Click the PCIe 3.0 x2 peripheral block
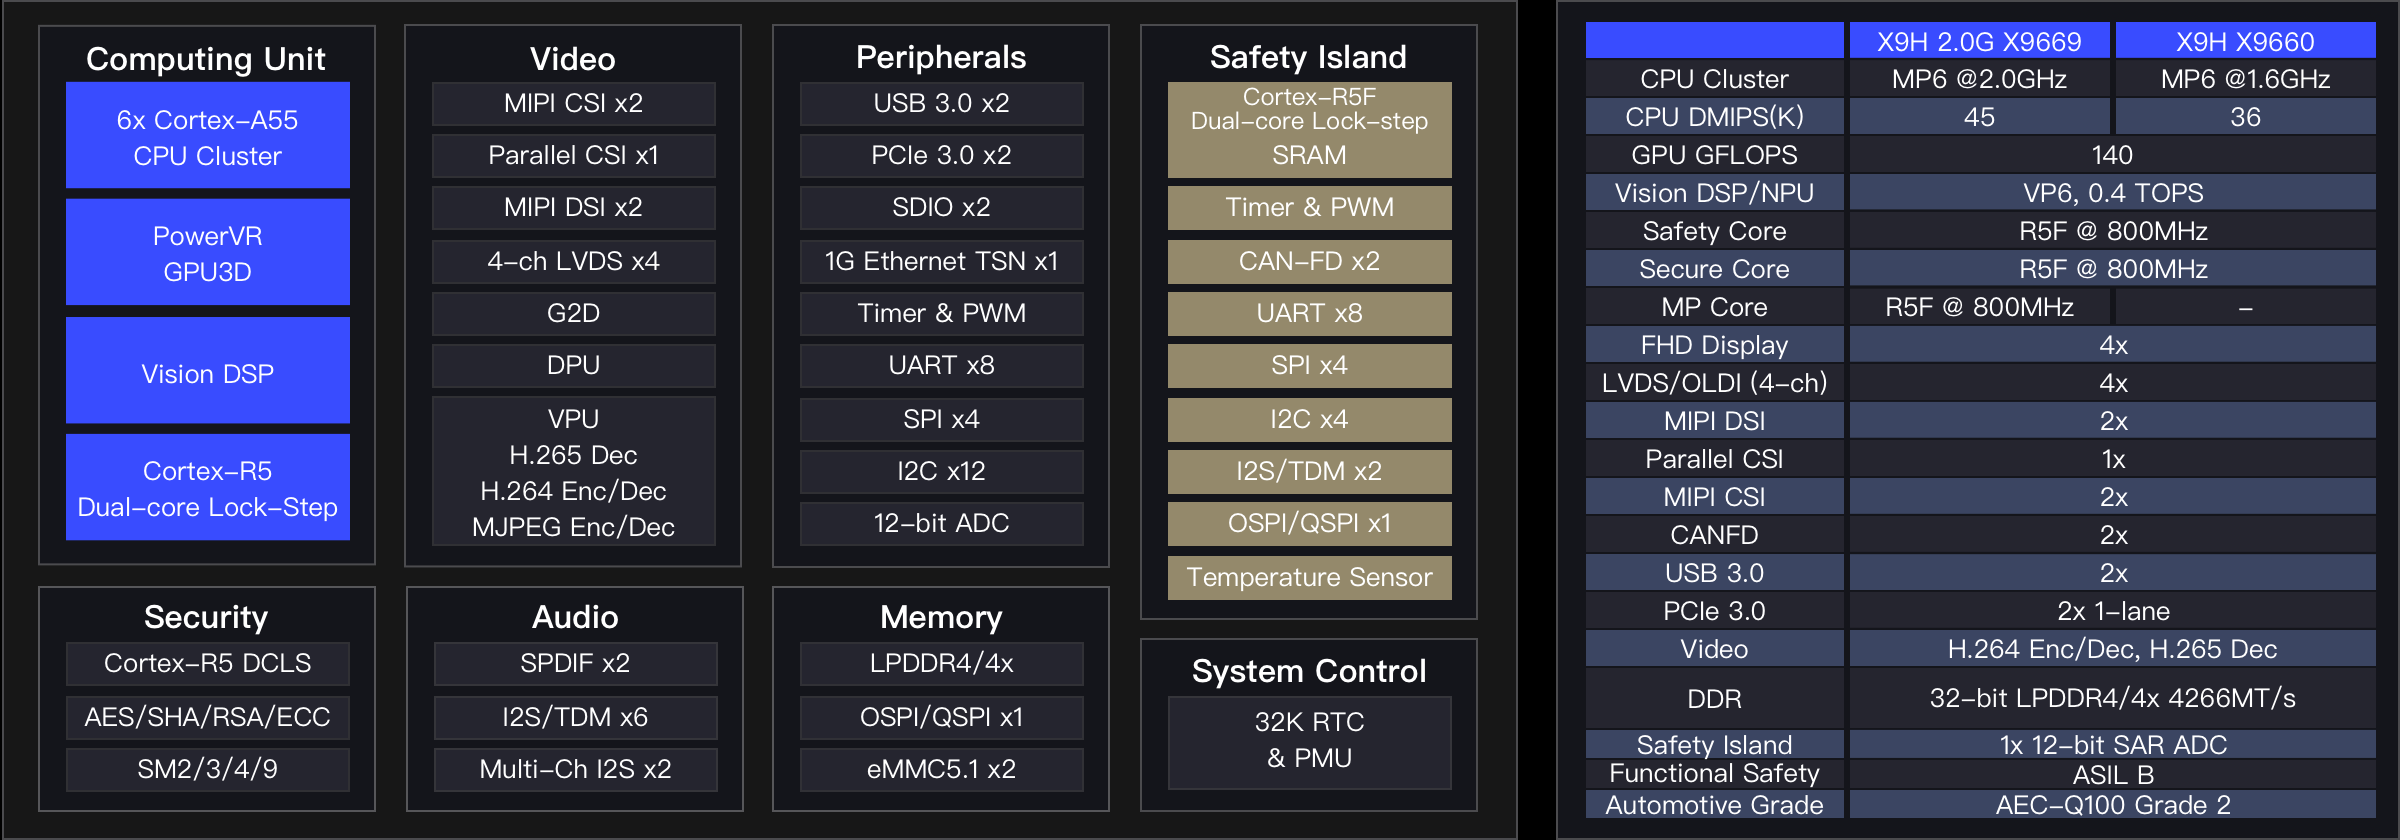2400x840 pixels. point(941,155)
